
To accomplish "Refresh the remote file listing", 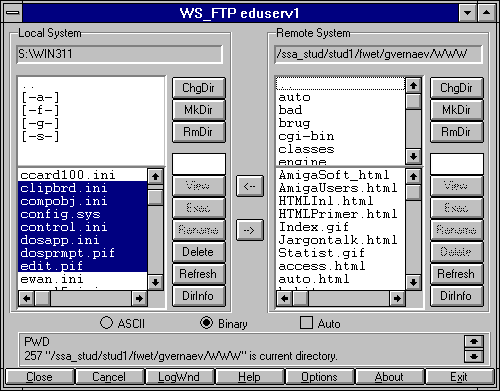I will [x=457, y=274].
